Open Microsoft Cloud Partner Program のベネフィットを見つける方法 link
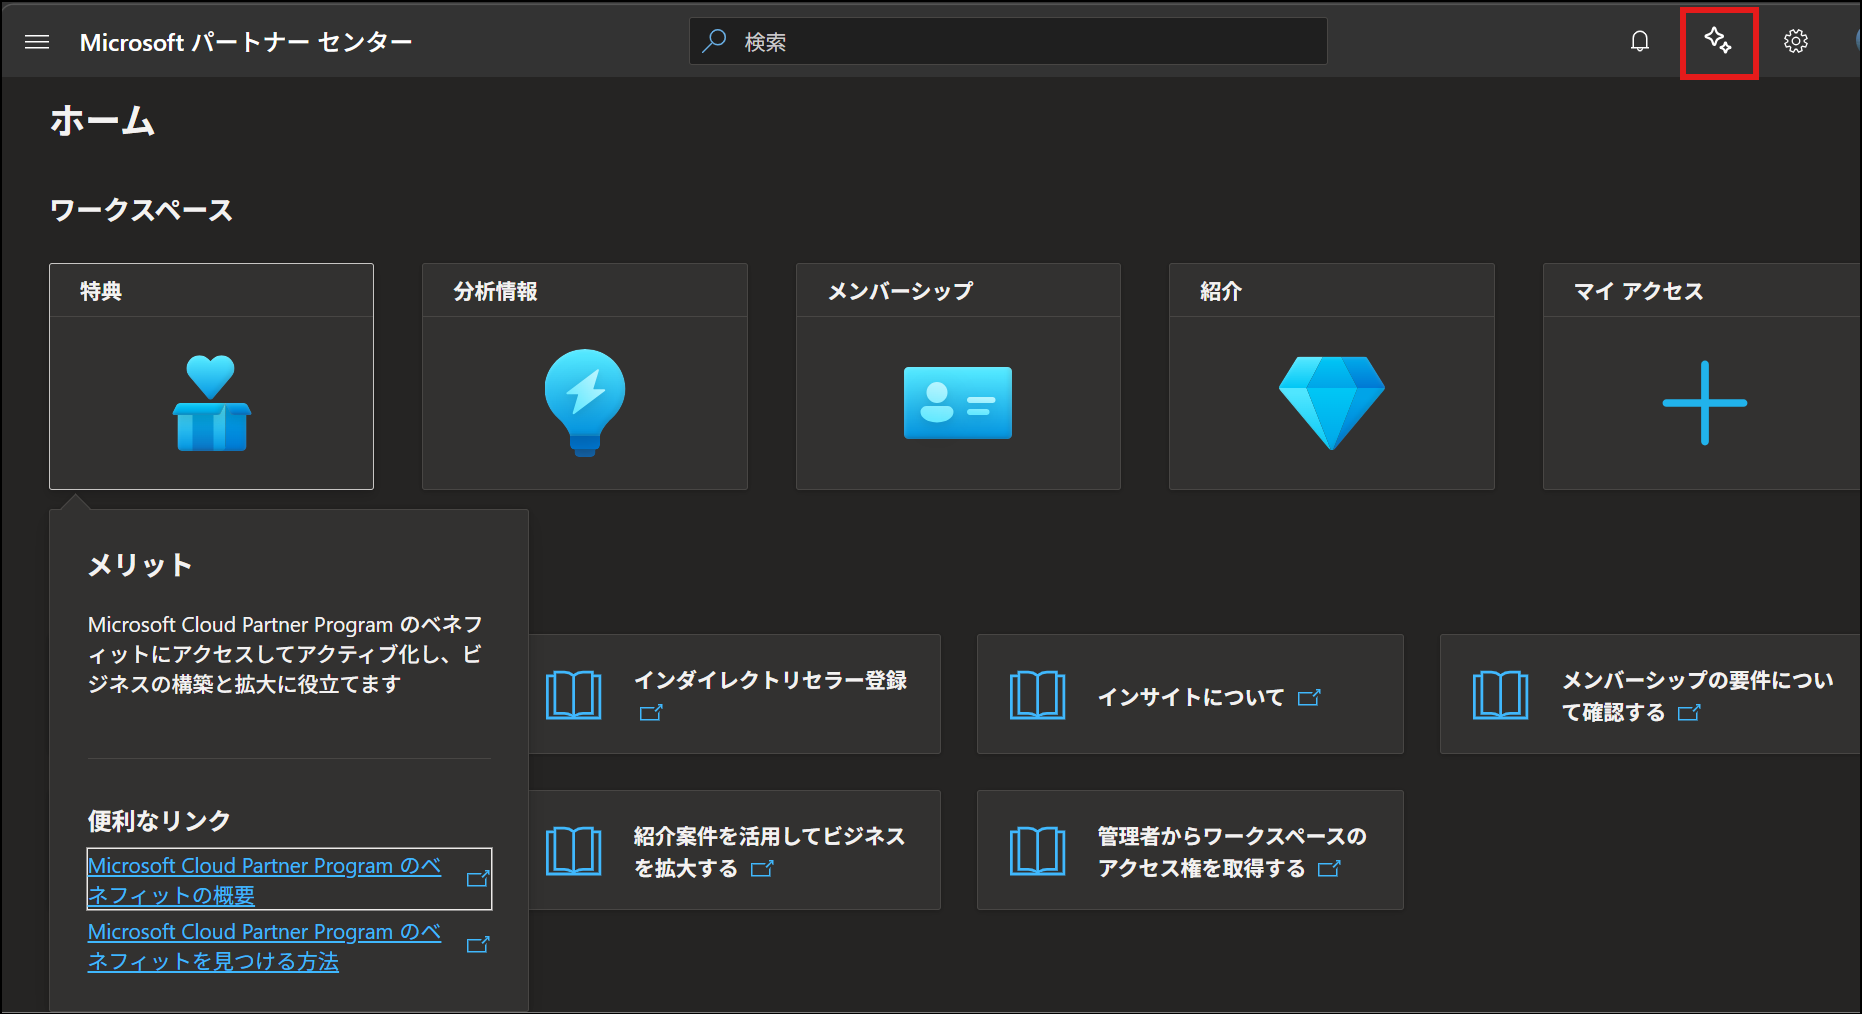1862x1014 pixels. [x=264, y=945]
